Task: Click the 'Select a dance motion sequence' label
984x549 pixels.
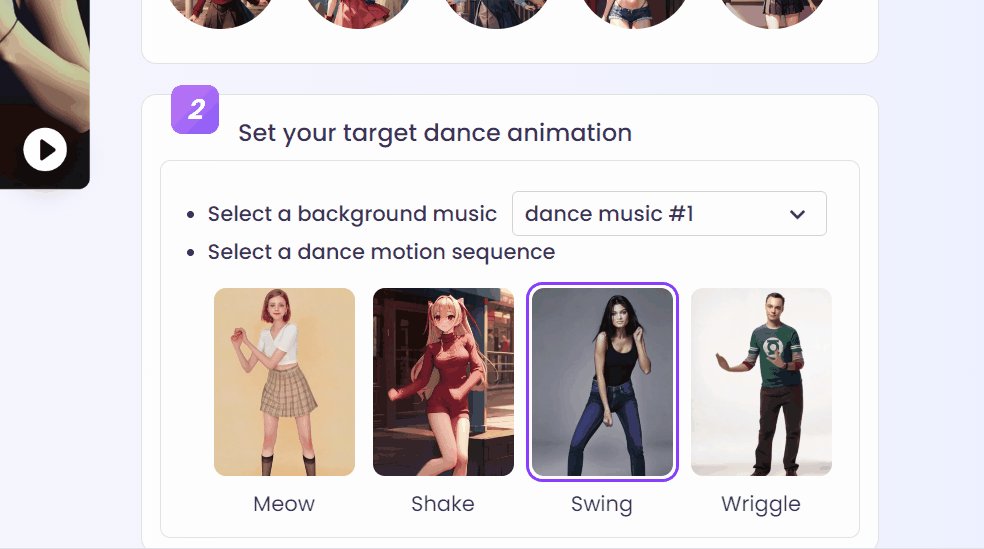Action: point(381,252)
